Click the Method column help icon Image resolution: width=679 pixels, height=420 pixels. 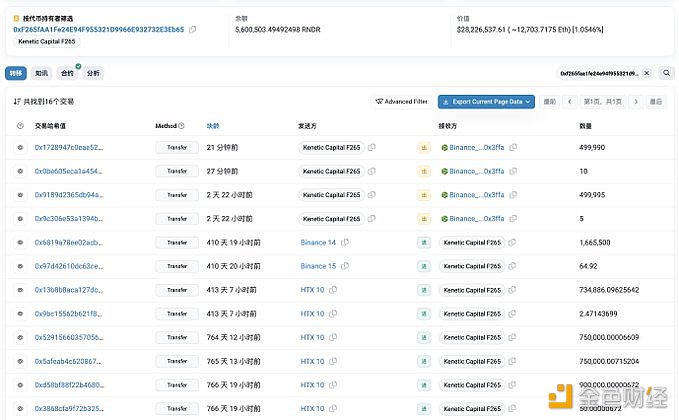[x=181, y=126]
